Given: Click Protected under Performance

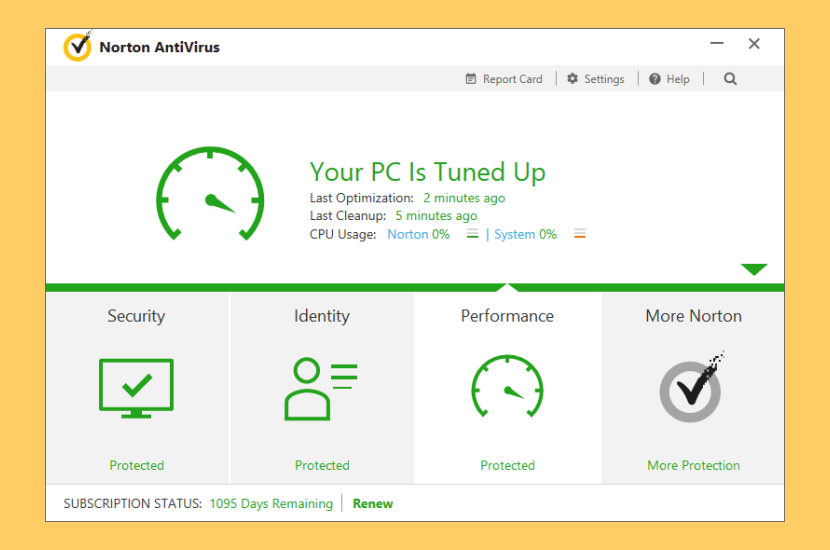Looking at the screenshot, I should coord(507,465).
